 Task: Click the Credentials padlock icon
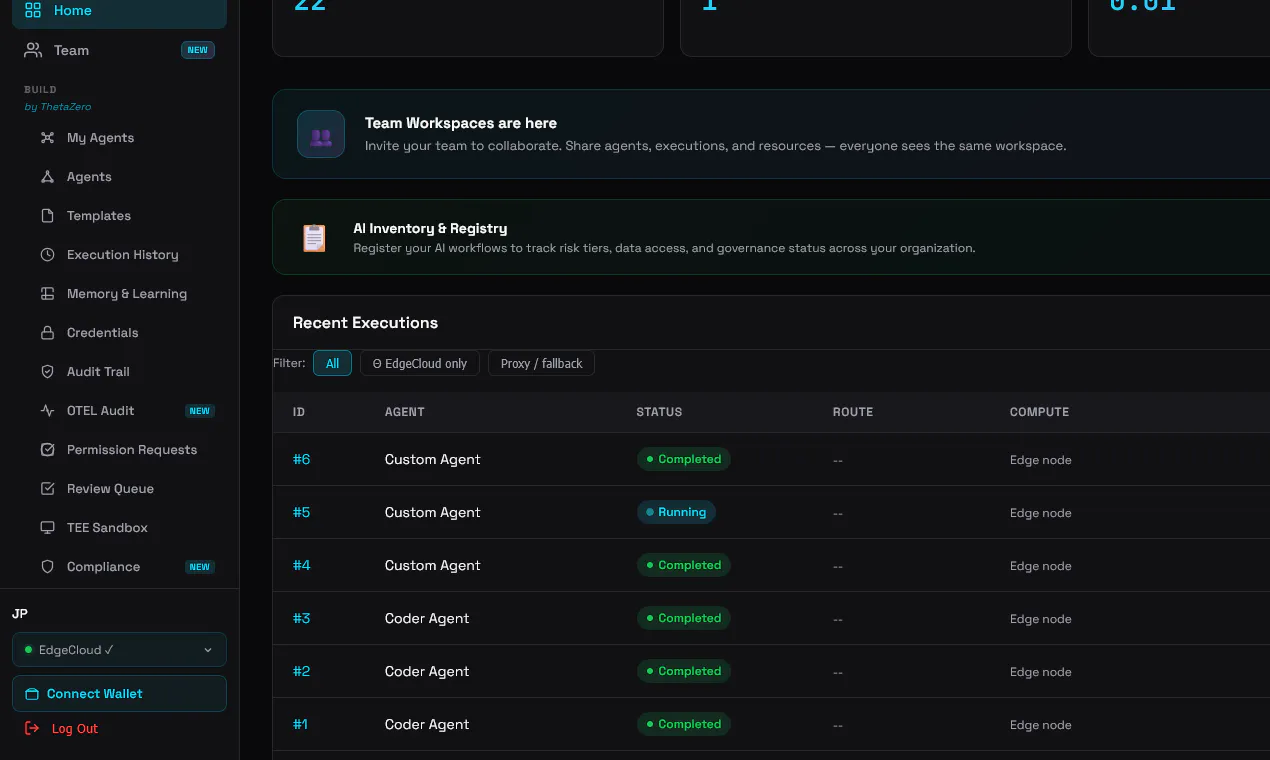[47, 333]
